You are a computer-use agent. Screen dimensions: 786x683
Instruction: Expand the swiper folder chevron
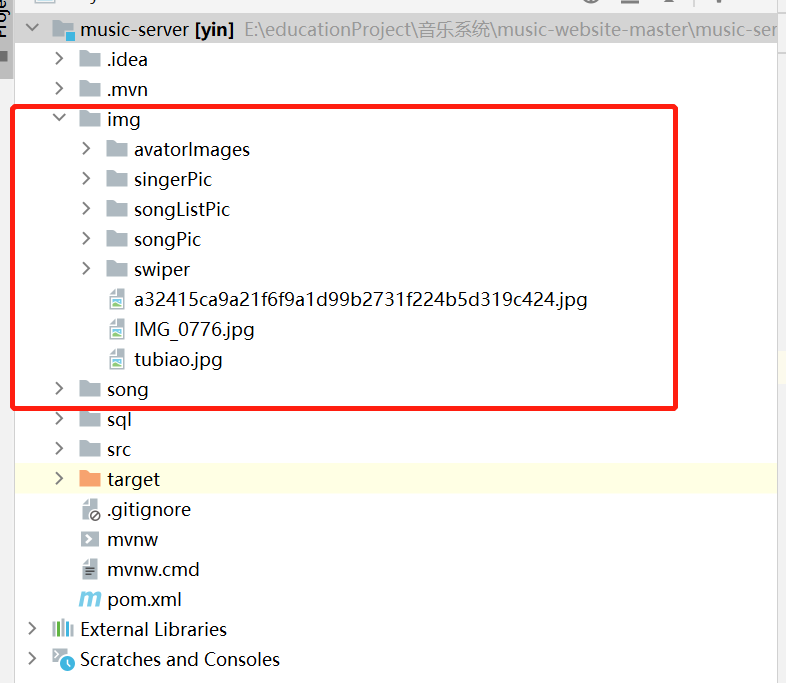pyautogui.click(x=86, y=269)
